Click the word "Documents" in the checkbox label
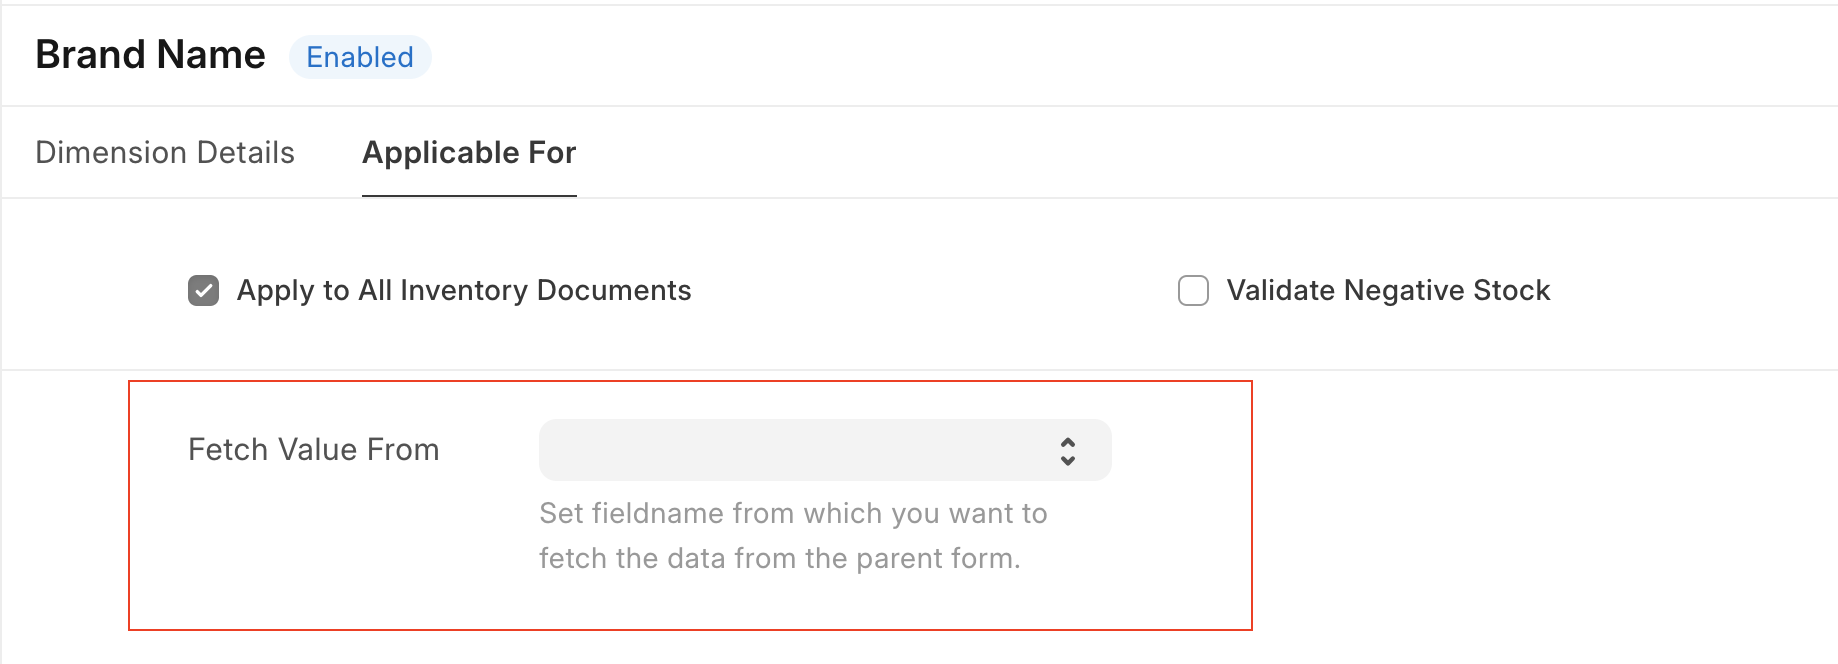This screenshot has width=1838, height=664. (x=614, y=291)
